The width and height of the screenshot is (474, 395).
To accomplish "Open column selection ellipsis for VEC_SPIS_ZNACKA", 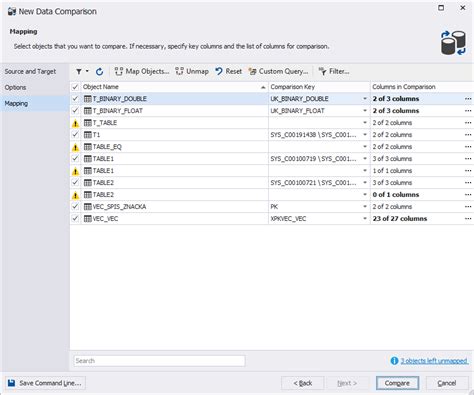I will pyautogui.click(x=468, y=207).
